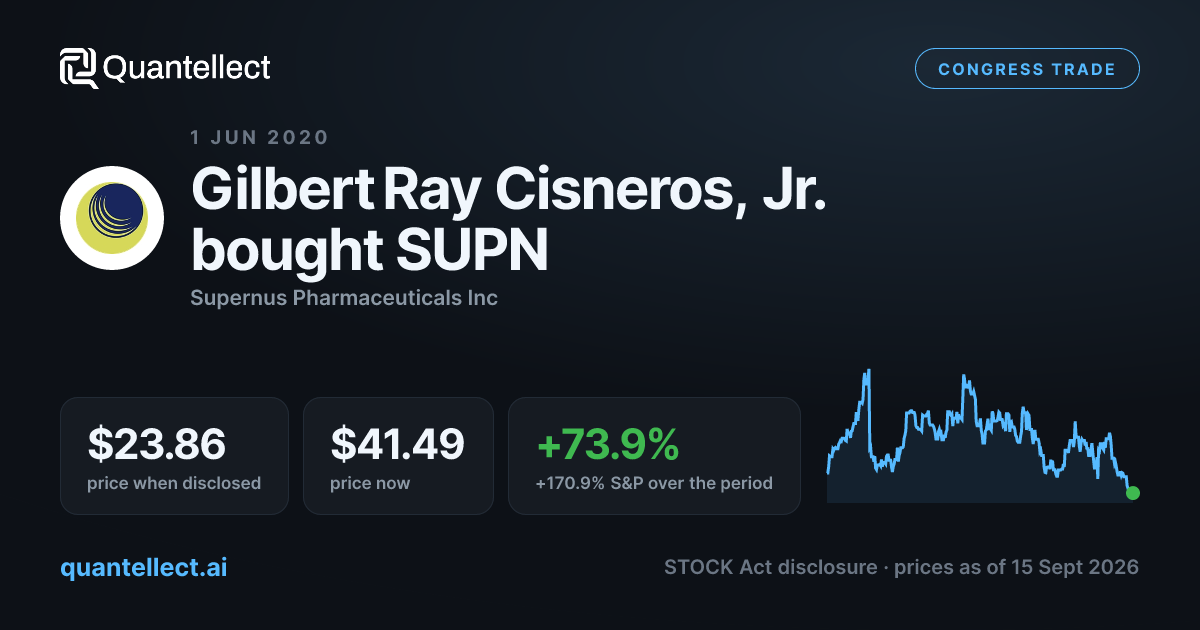Click the Supernus Pharmaceuticals company logo

[x=112, y=218]
